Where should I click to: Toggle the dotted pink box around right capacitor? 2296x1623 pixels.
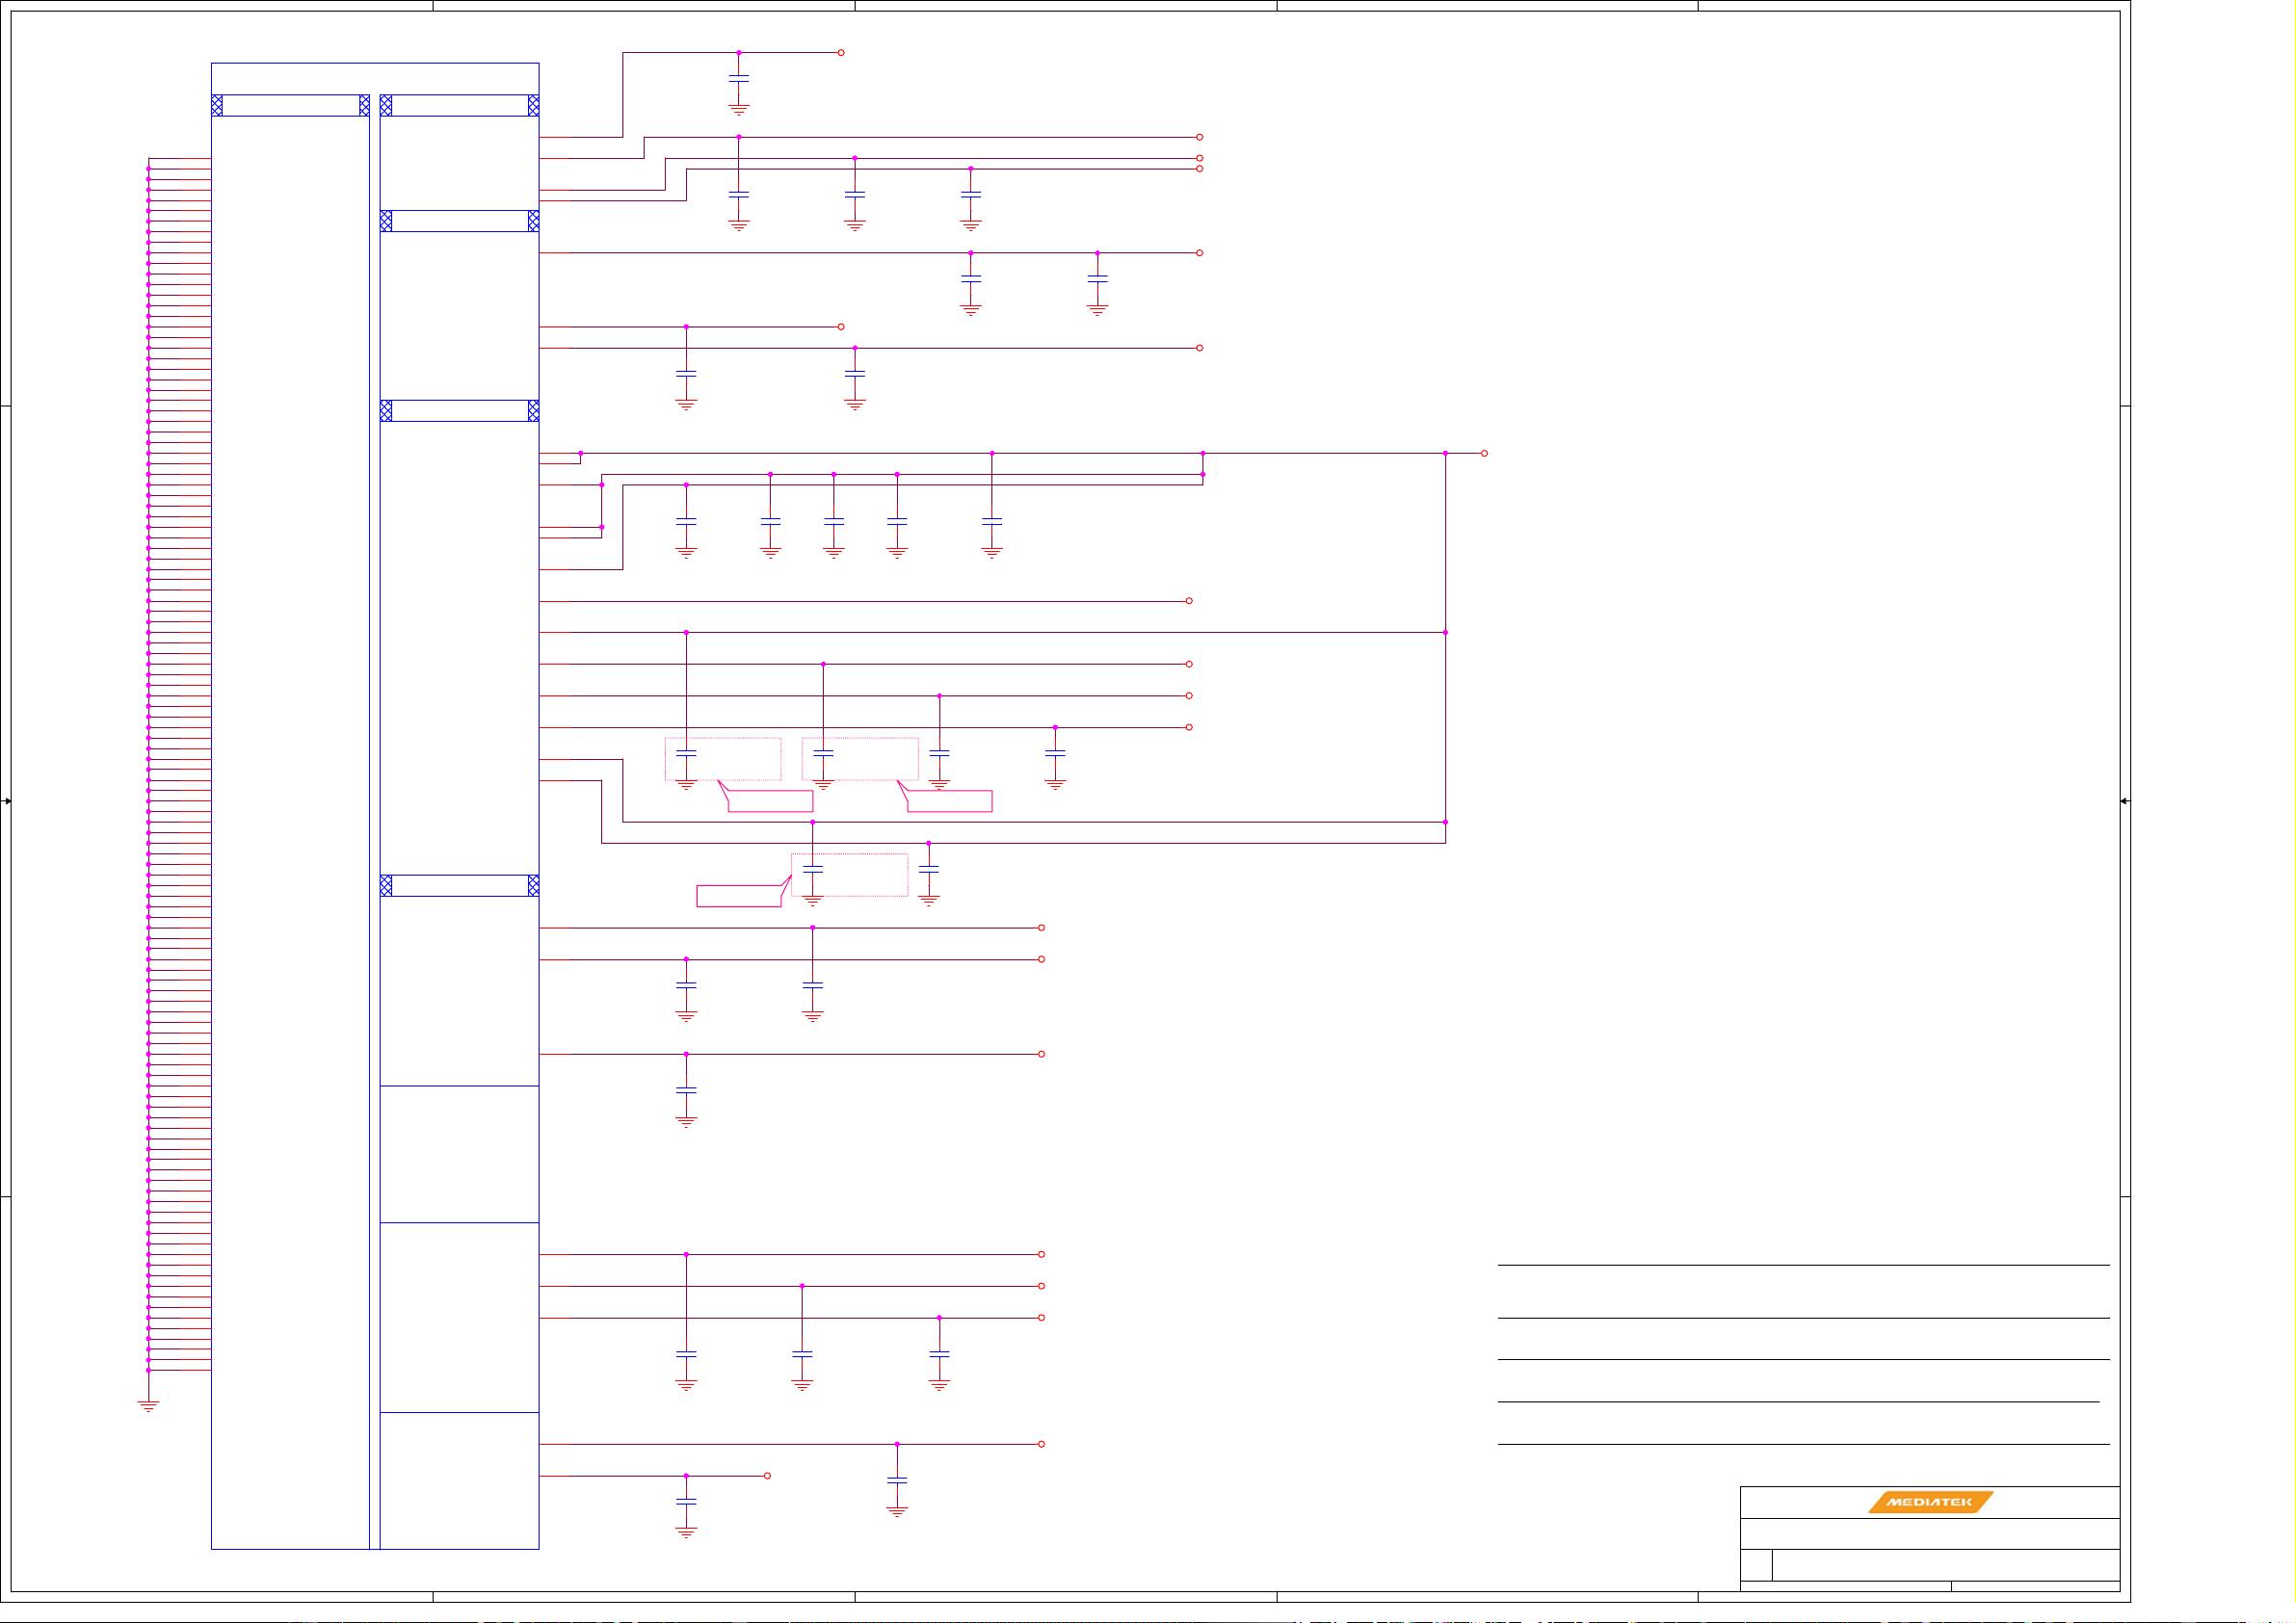click(860, 760)
